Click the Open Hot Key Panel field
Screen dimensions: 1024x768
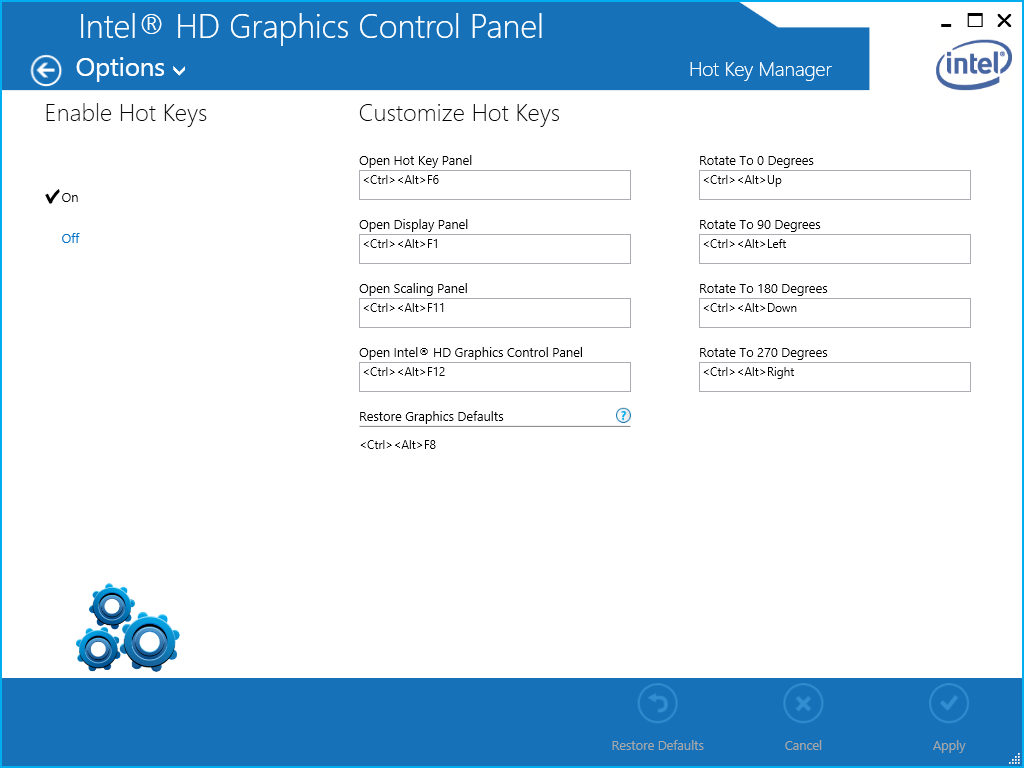coord(494,185)
